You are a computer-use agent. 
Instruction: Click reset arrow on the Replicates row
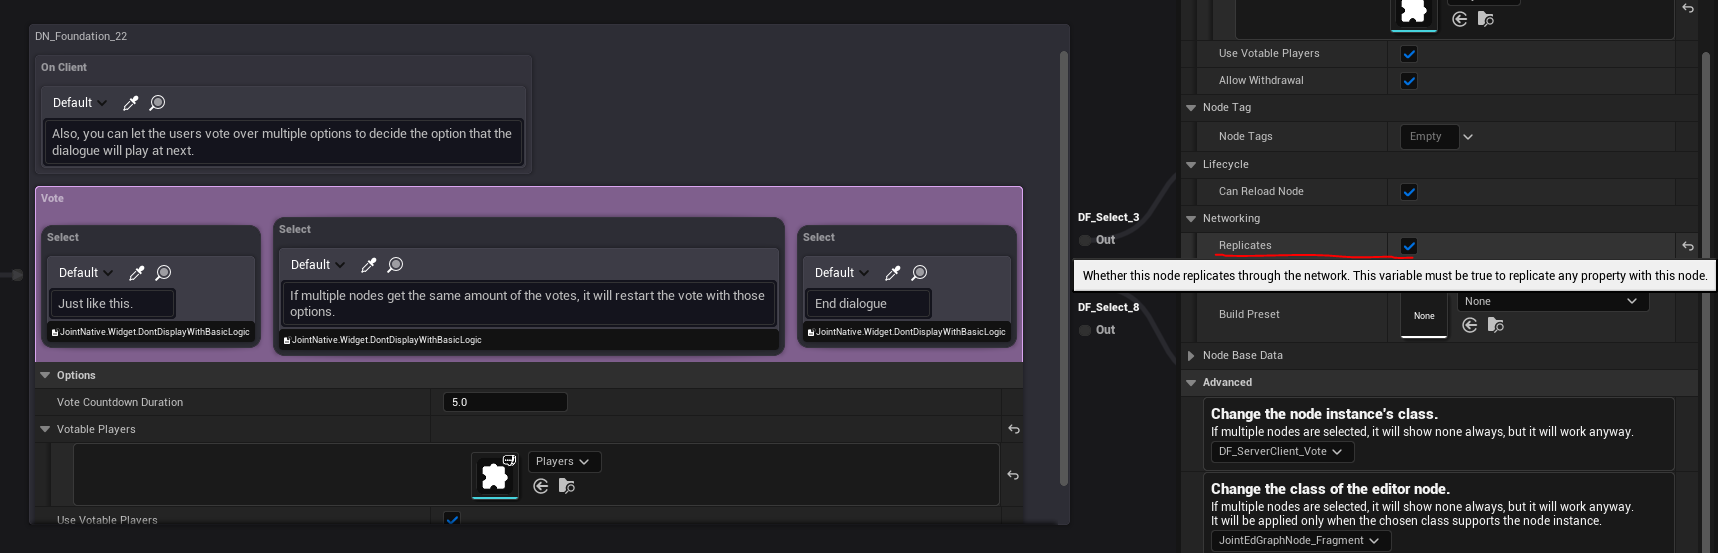(1687, 246)
